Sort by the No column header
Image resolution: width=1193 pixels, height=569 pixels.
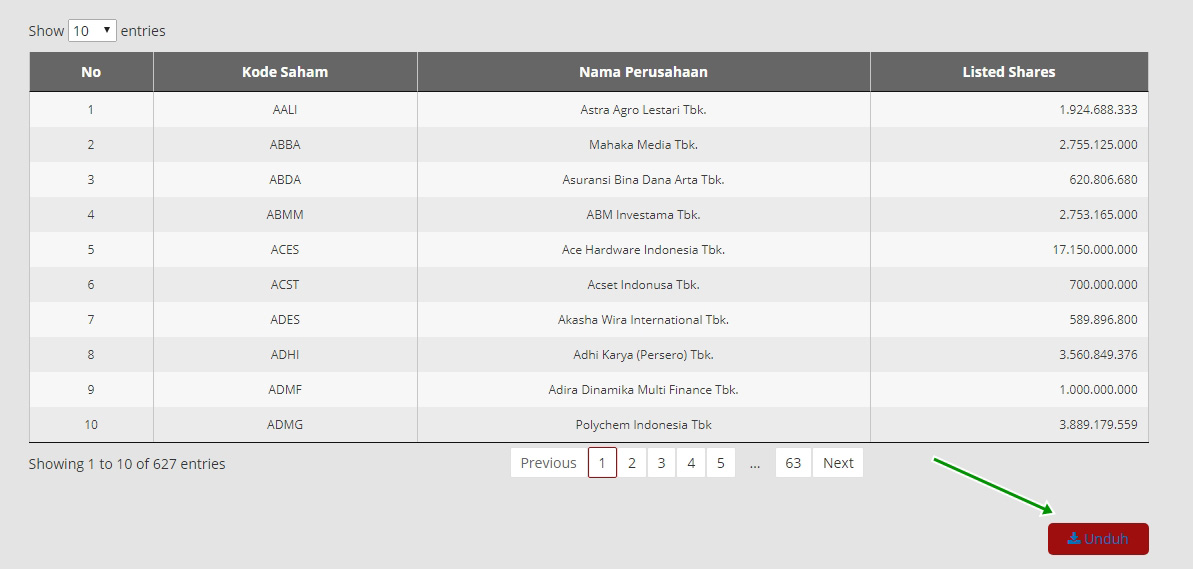pos(91,72)
